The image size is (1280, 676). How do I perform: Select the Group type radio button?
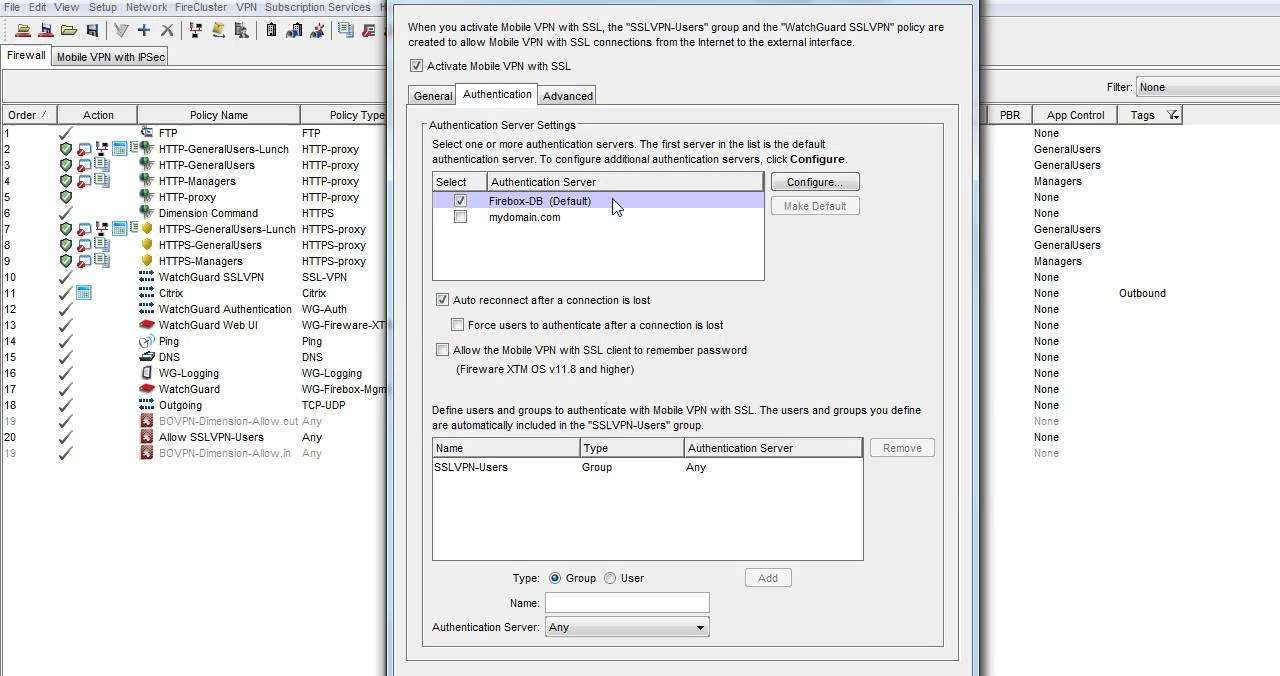point(555,578)
